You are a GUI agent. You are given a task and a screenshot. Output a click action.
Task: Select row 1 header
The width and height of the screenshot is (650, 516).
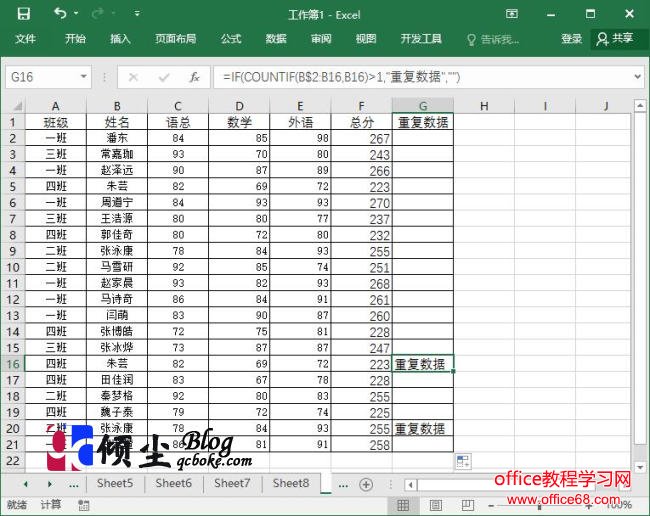point(13,122)
